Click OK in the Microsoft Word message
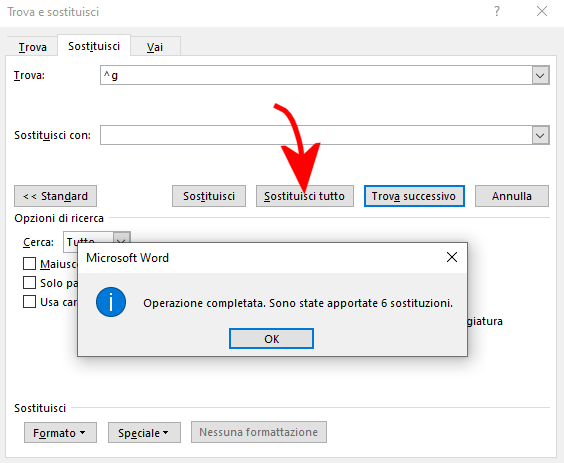The width and height of the screenshot is (564, 463). point(271,339)
